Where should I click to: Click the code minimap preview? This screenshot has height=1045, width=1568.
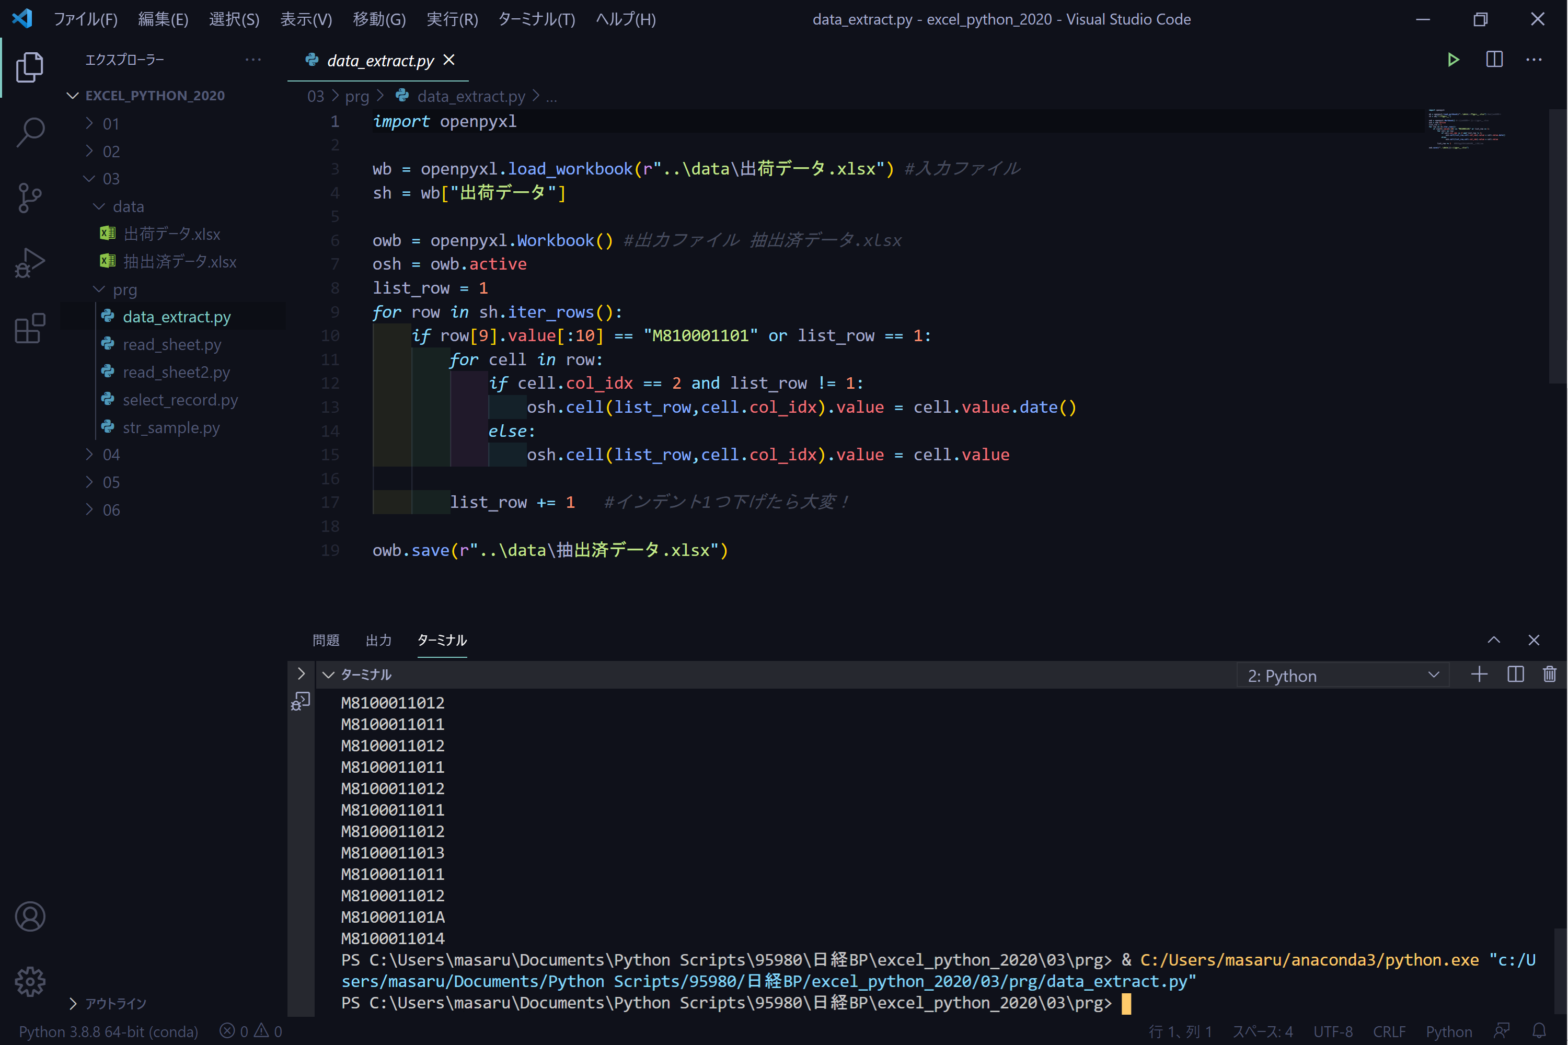1465,128
